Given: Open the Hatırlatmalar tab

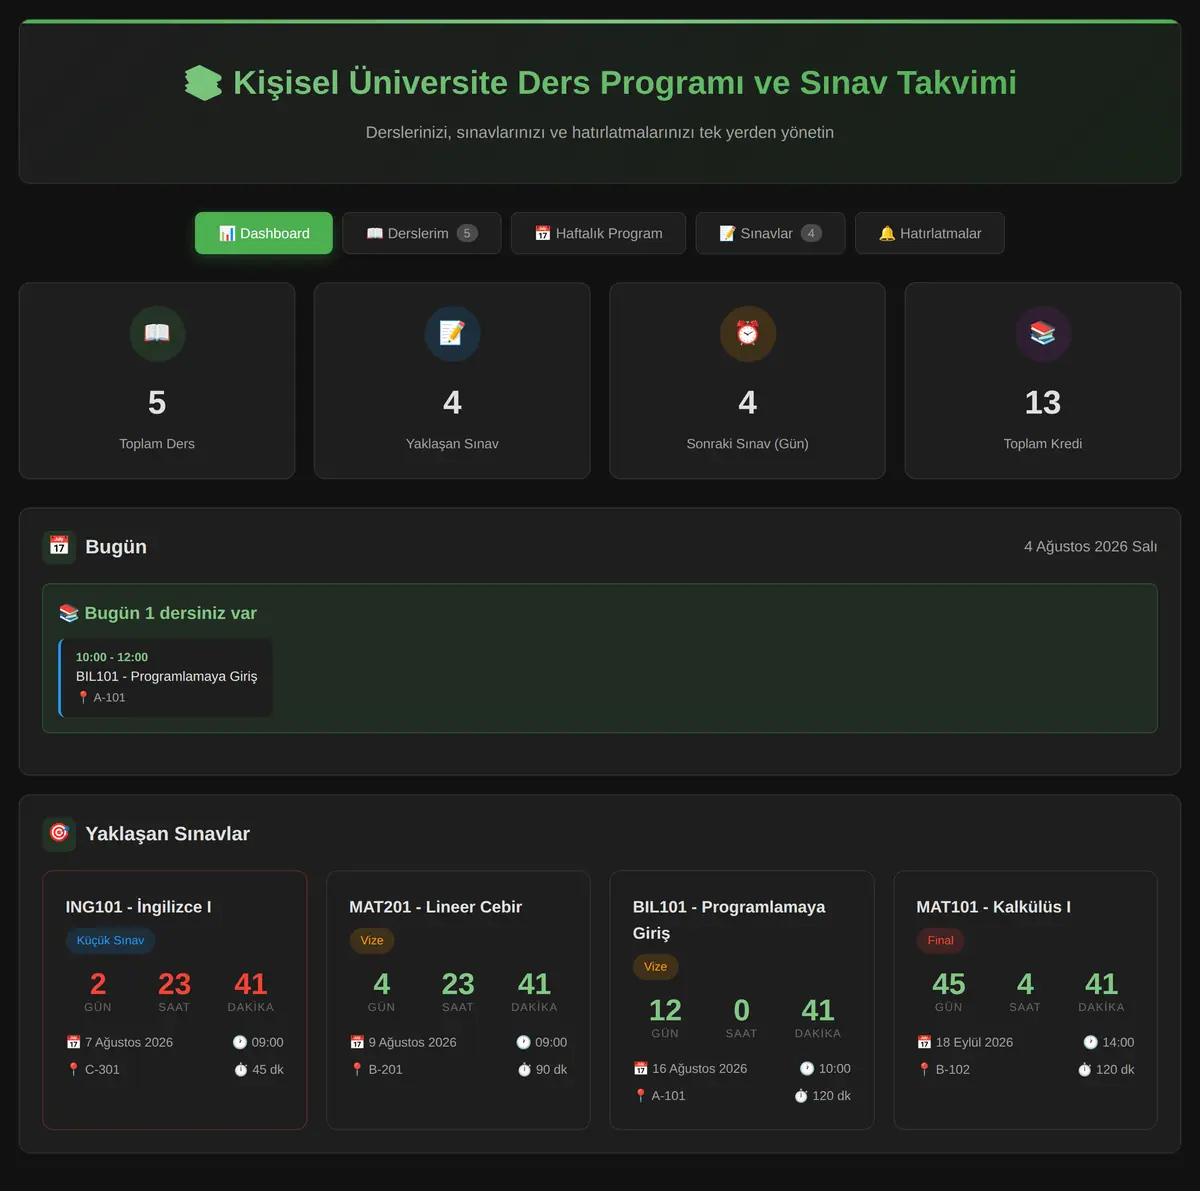Looking at the screenshot, I should click(x=929, y=233).
